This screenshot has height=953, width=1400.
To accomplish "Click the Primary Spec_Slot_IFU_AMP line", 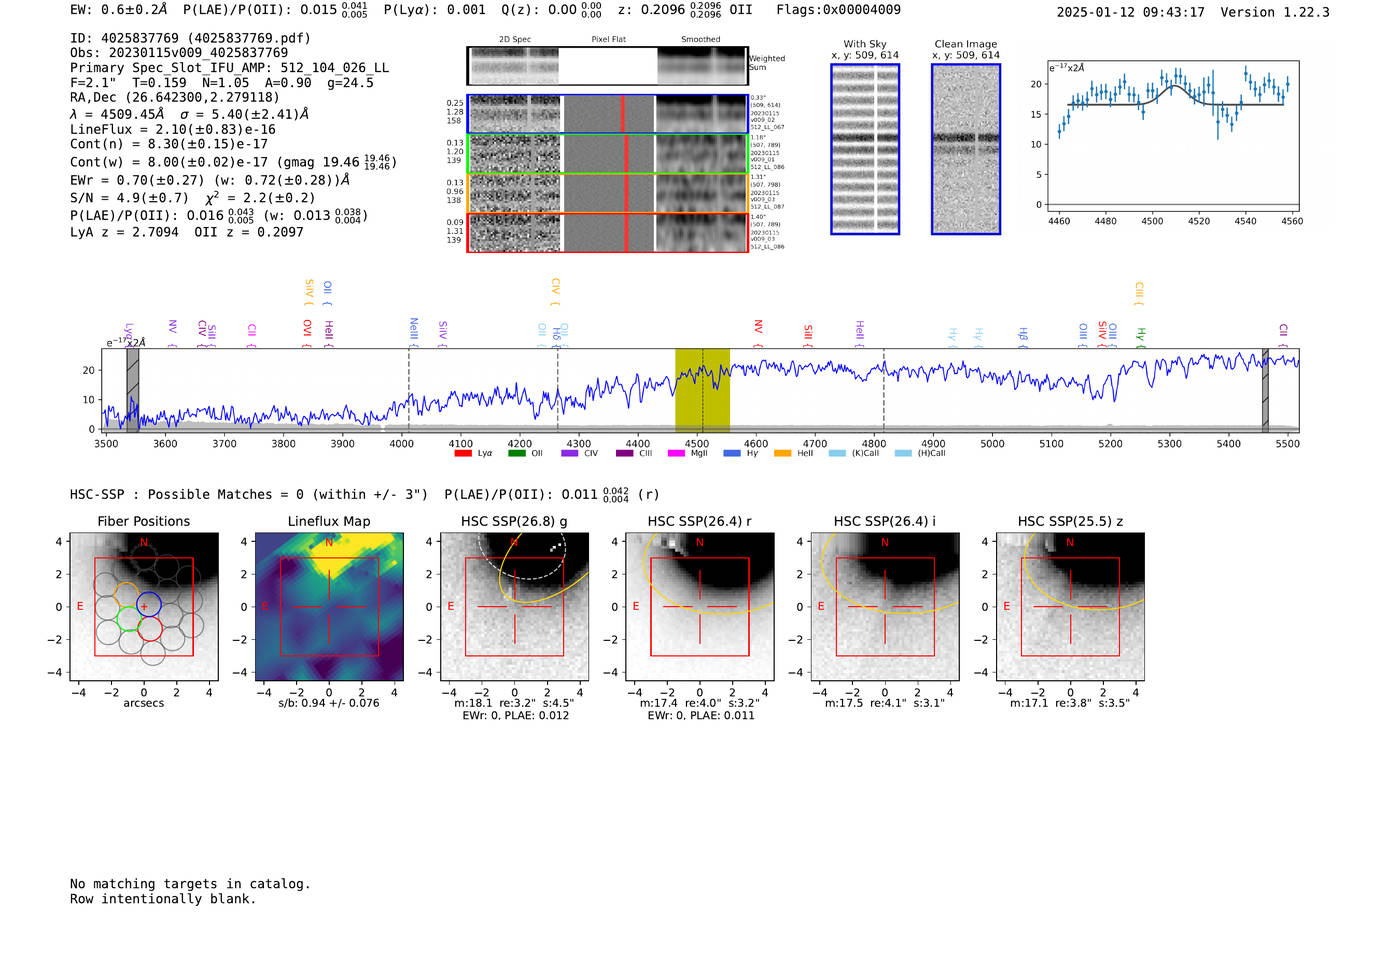I will pos(229,68).
